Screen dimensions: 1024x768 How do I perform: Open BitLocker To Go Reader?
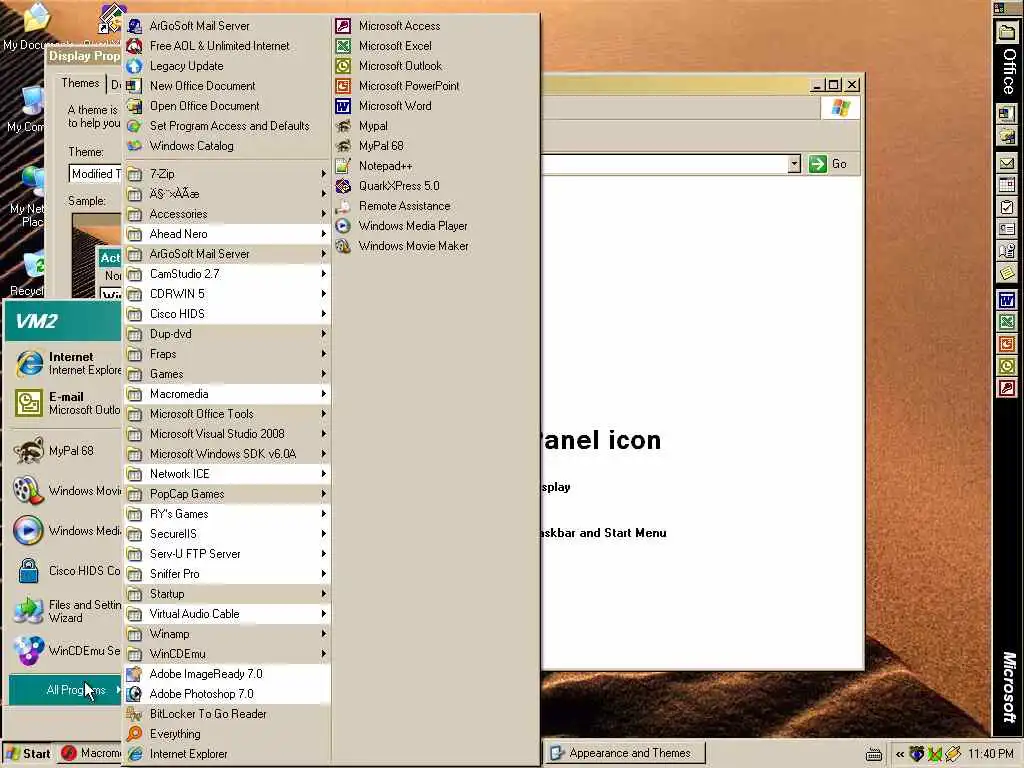tap(227, 714)
